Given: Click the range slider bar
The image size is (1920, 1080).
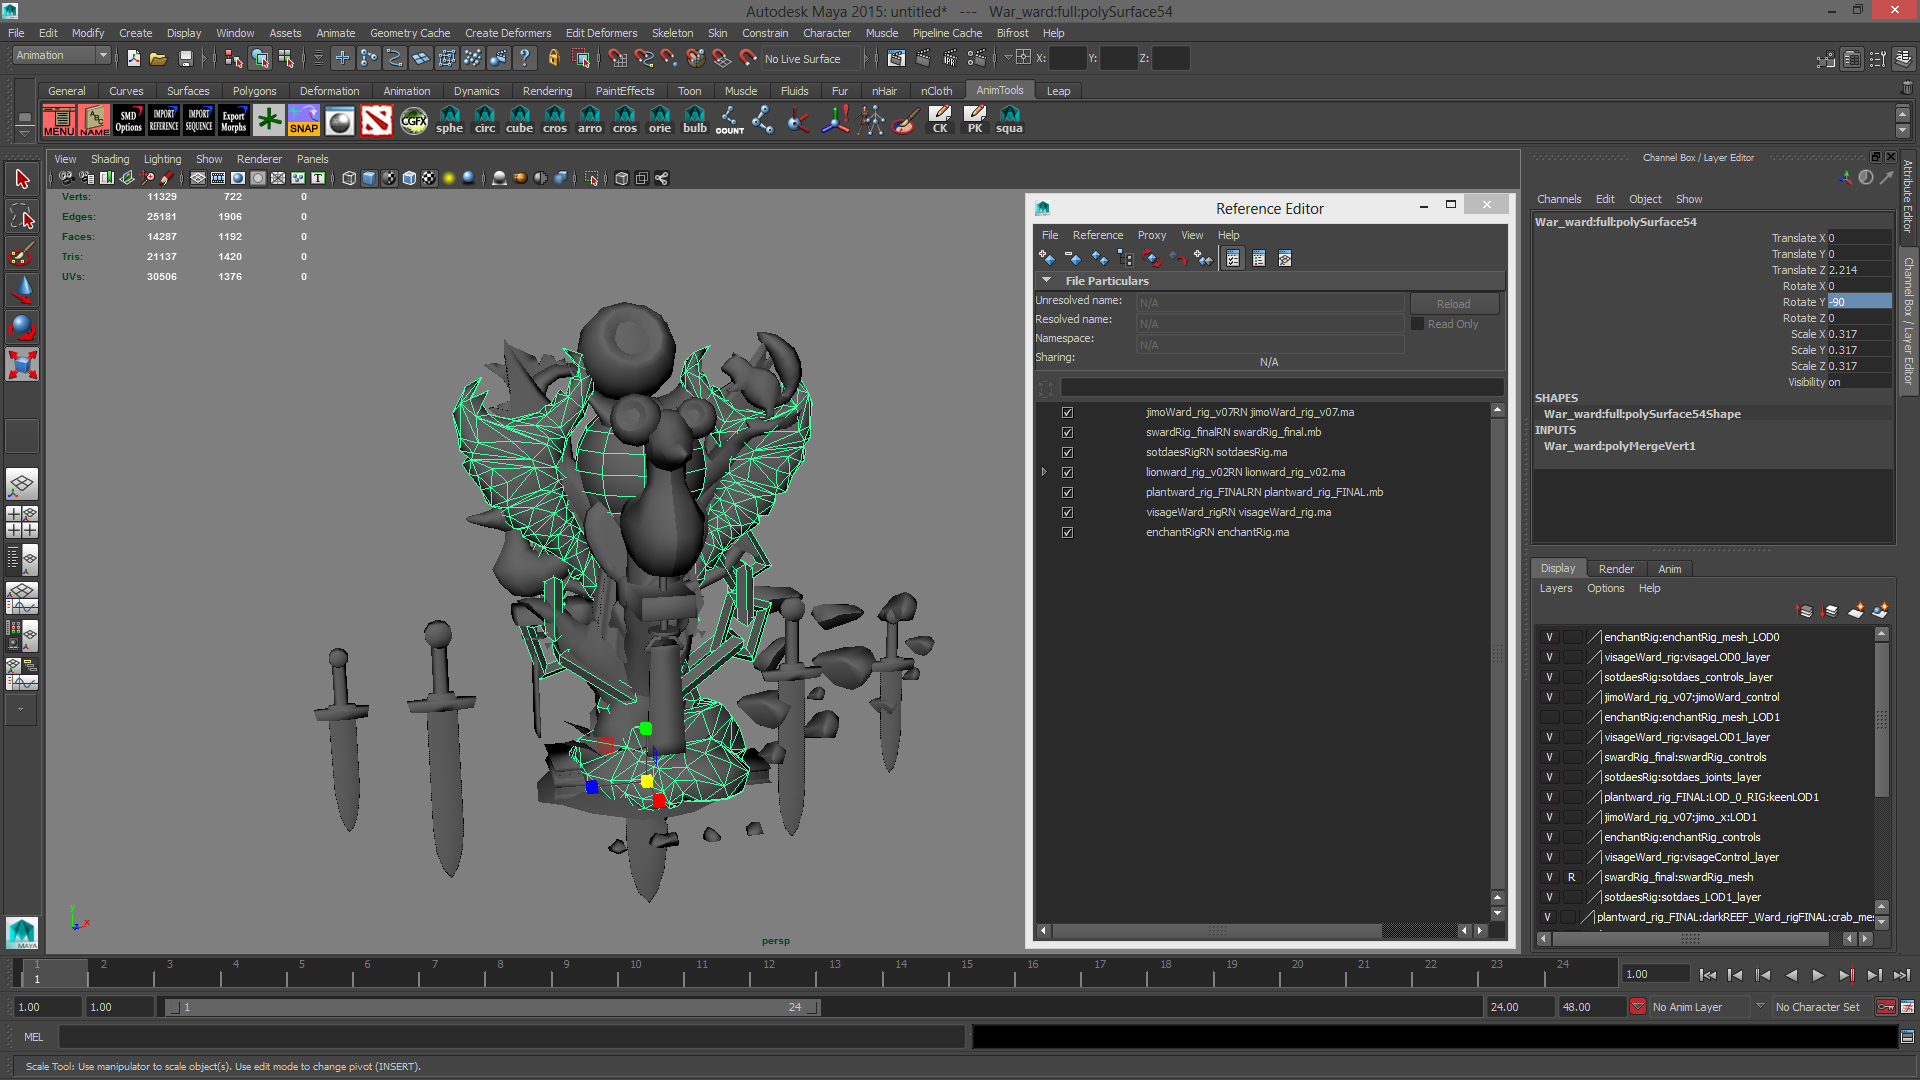Looking at the screenshot, I should point(490,1007).
